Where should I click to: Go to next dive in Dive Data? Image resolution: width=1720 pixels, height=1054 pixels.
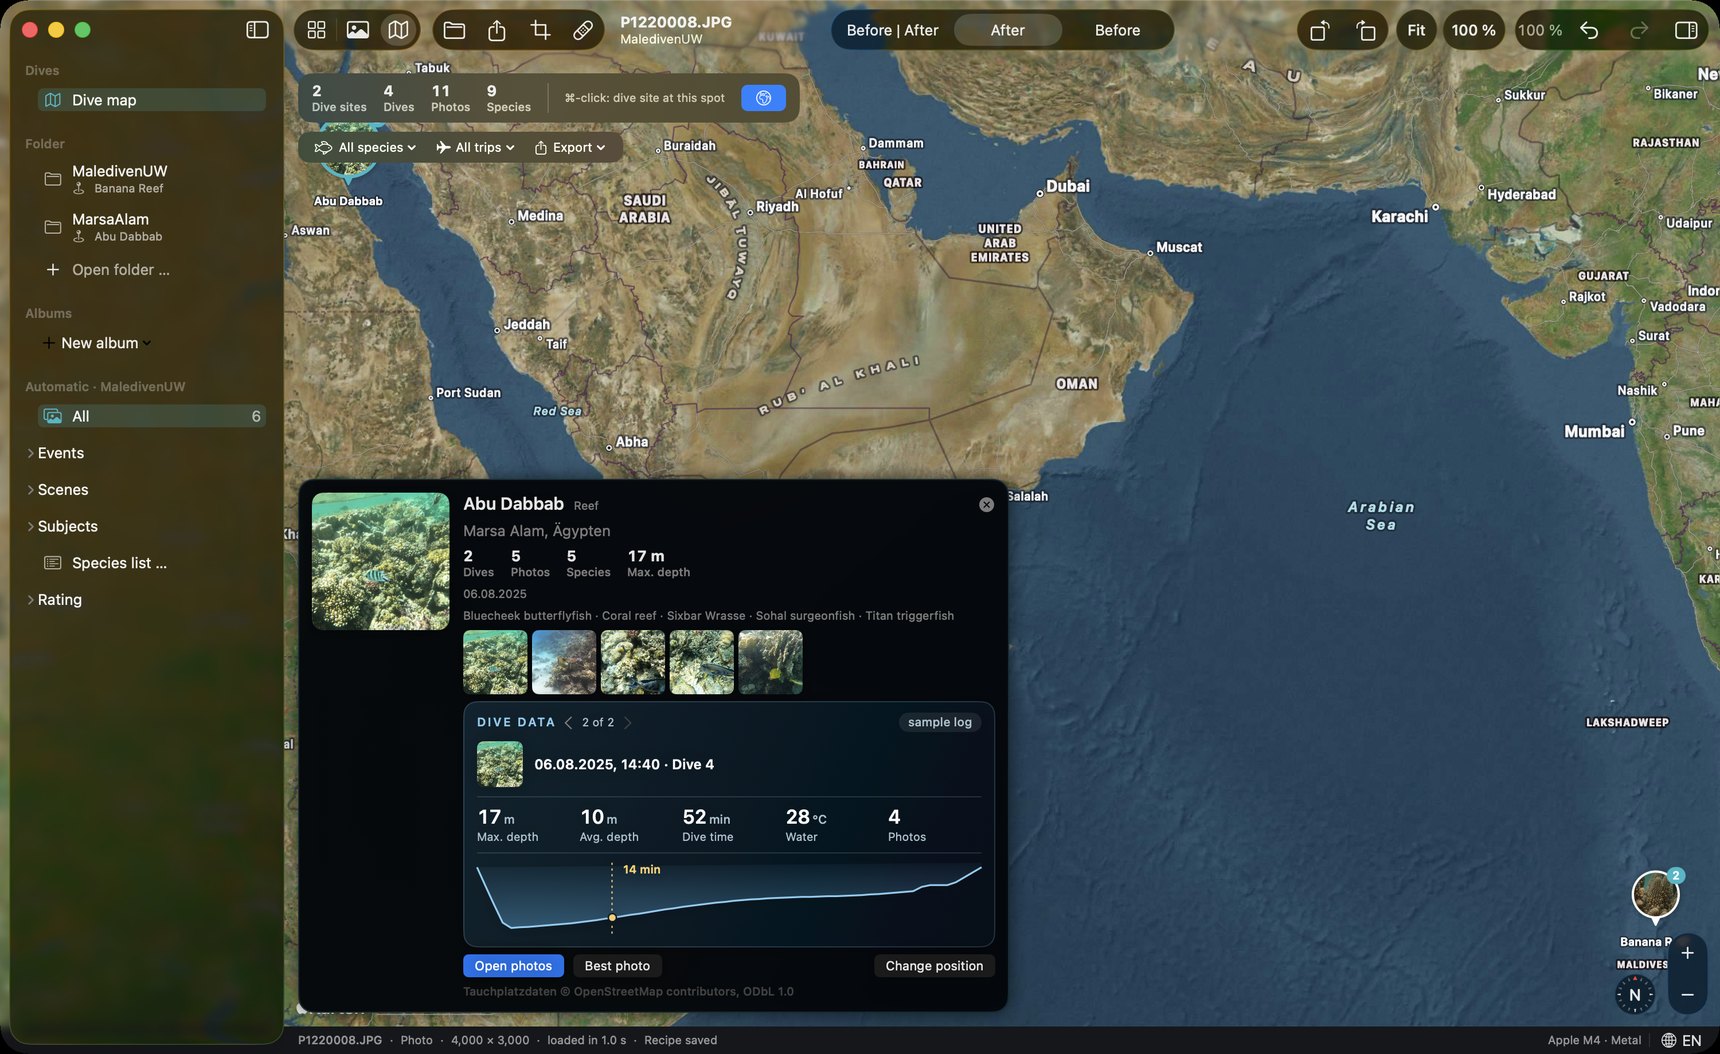coord(627,722)
